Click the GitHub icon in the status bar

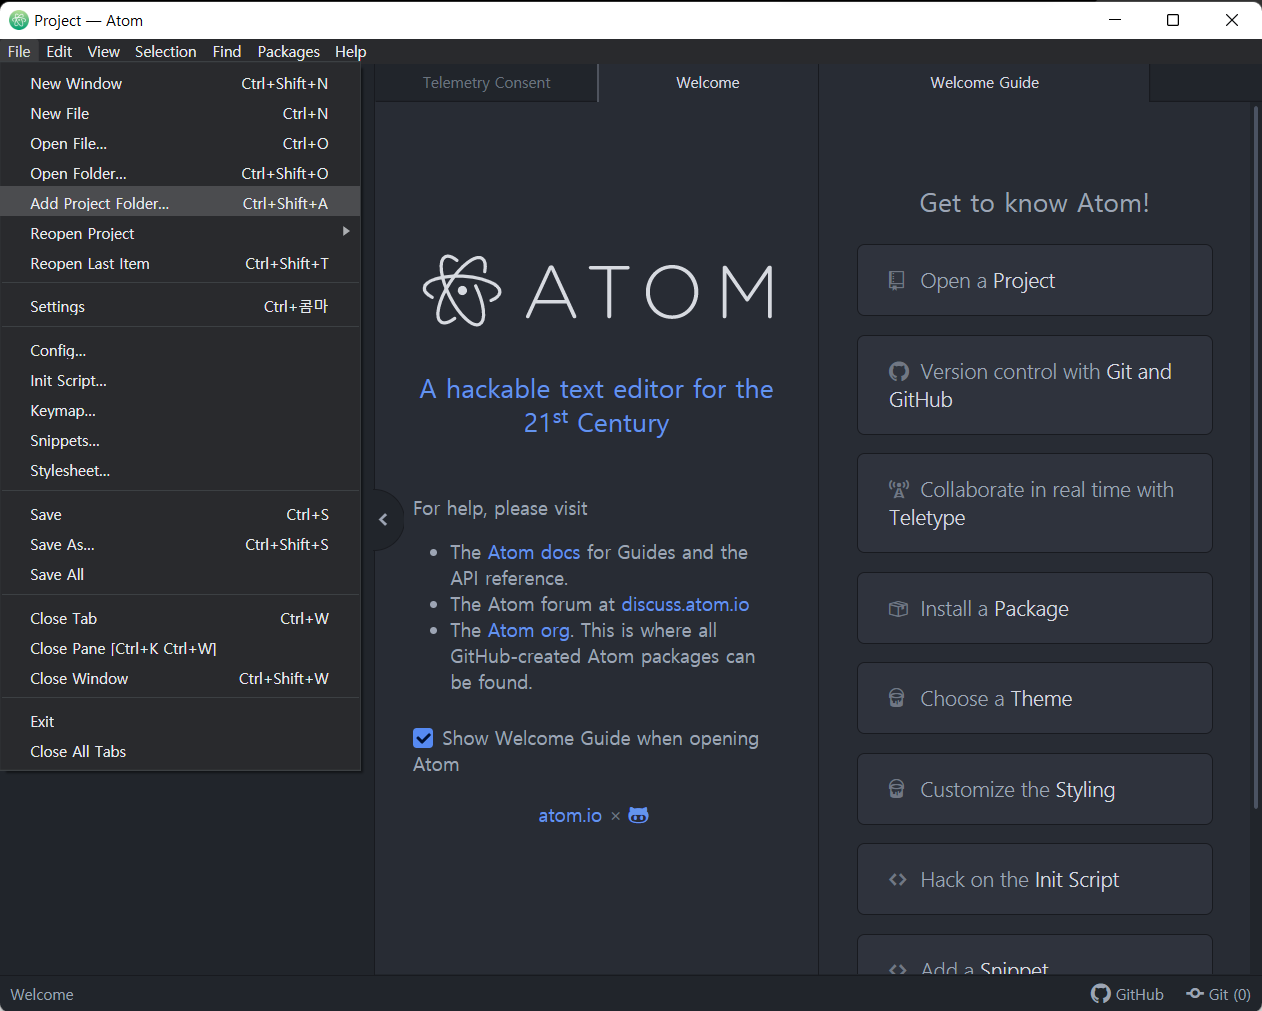click(x=1101, y=994)
